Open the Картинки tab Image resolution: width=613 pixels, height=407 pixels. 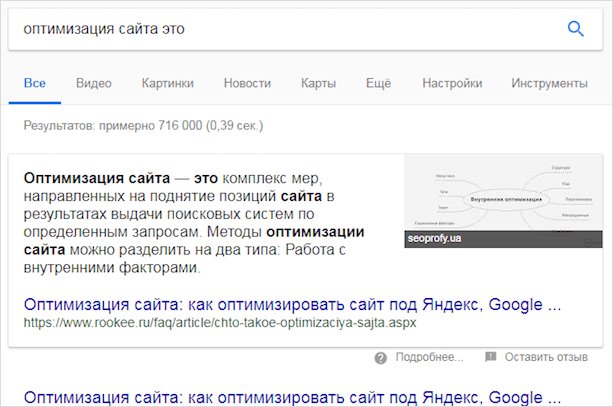168,83
